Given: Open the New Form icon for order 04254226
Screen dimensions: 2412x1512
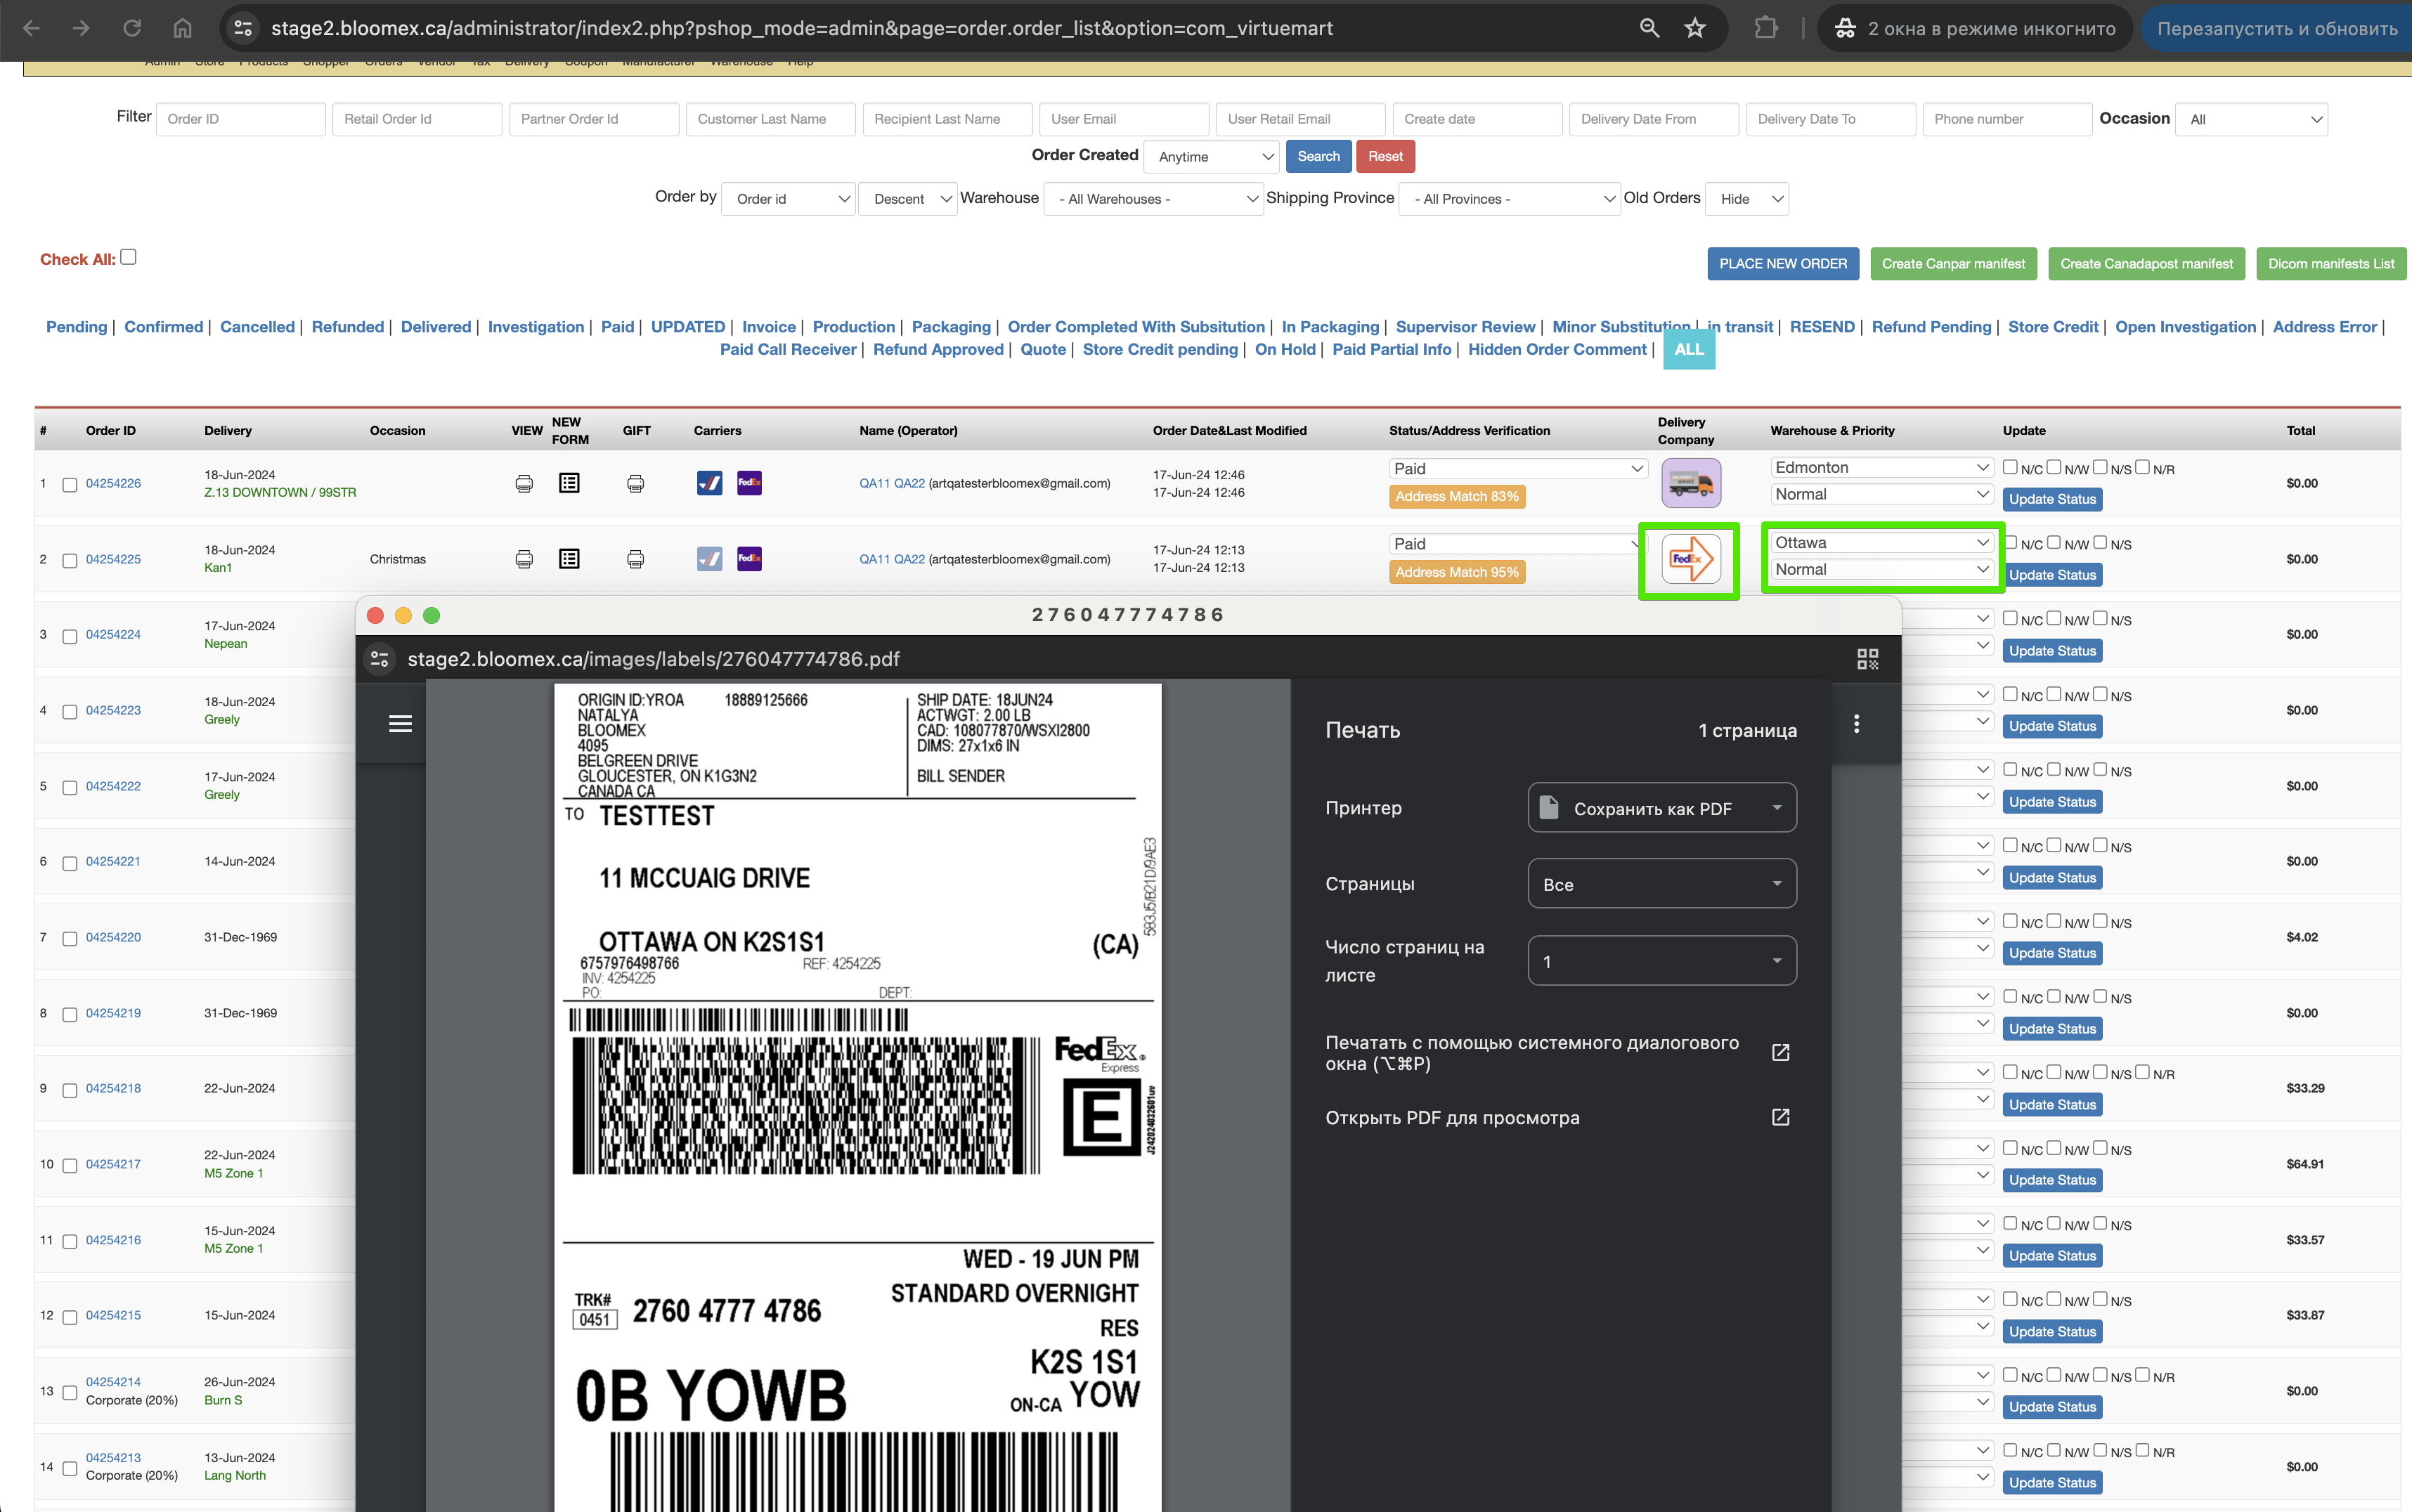Looking at the screenshot, I should [569, 483].
